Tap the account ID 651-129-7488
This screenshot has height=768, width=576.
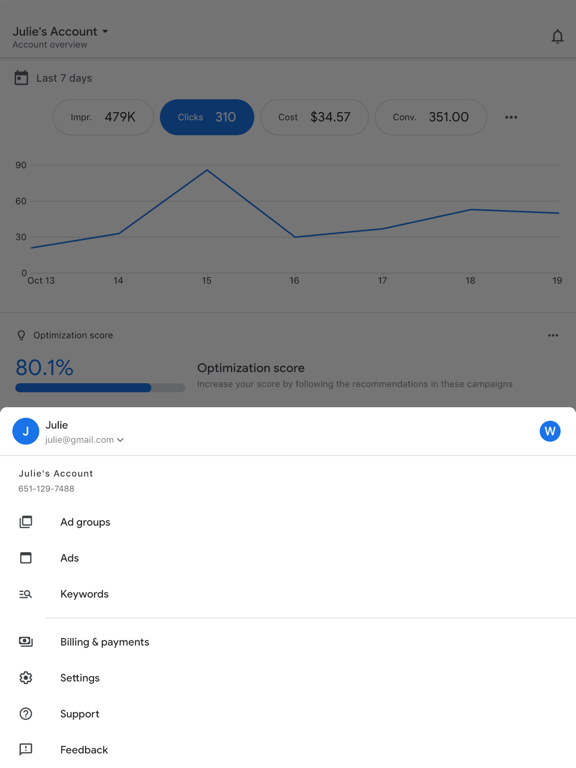(47, 489)
